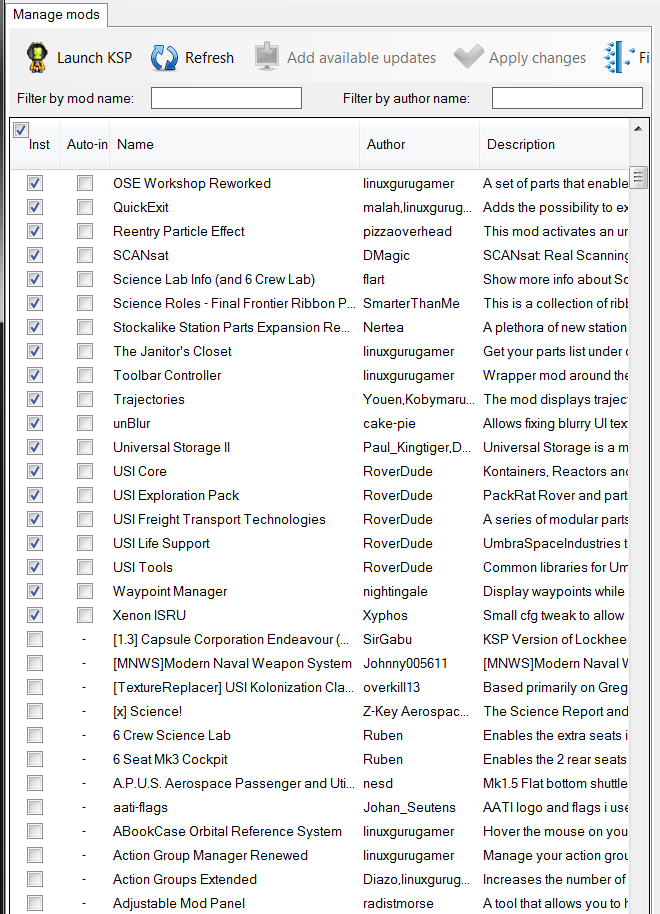Screen dimensions: 660x914
Task: Click the Apply changes checkmark icon
Action: pyautogui.click(x=469, y=57)
